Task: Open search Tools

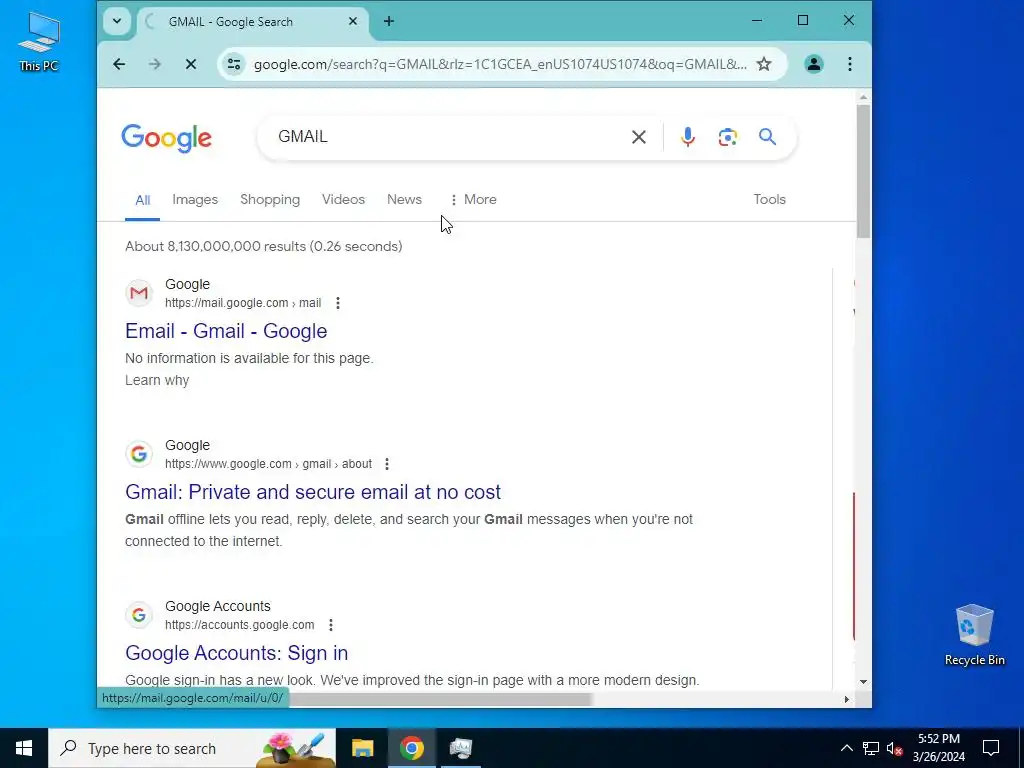Action: [769, 199]
